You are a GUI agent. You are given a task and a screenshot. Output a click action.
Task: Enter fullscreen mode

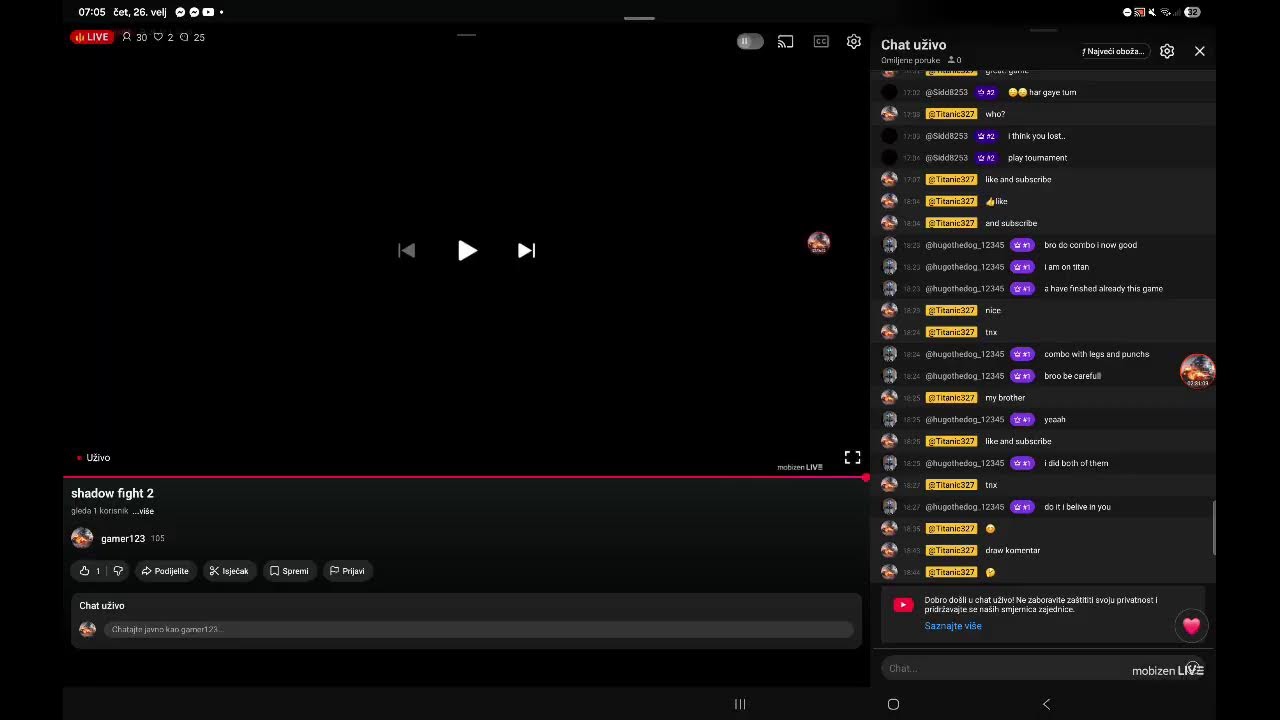click(852, 457)
